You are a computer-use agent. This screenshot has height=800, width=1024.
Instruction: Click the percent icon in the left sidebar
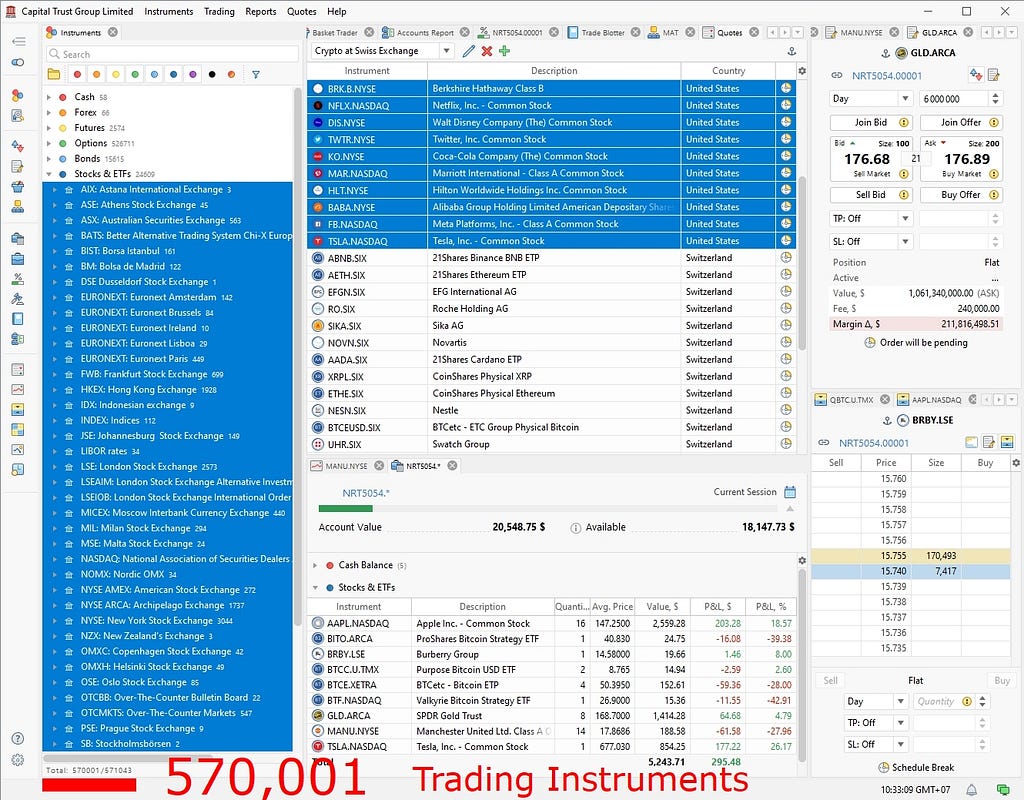point(18,279)
